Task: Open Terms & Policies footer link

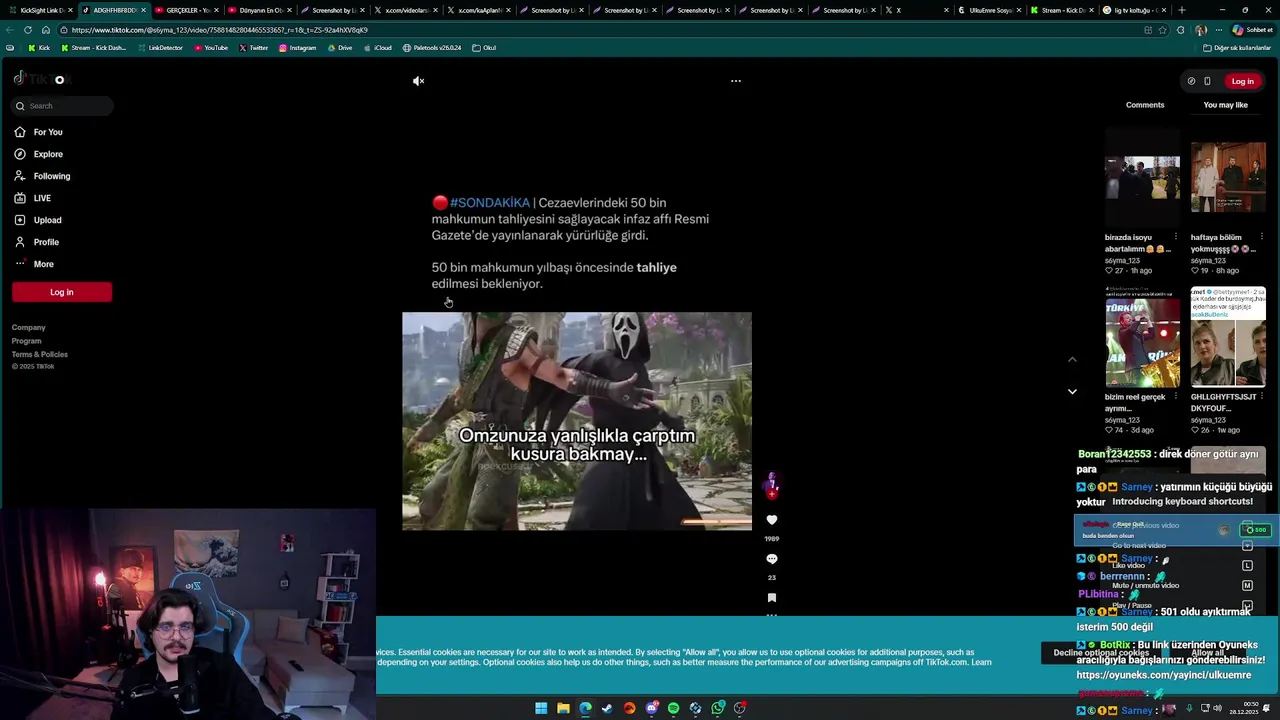Action: (40, 354)
